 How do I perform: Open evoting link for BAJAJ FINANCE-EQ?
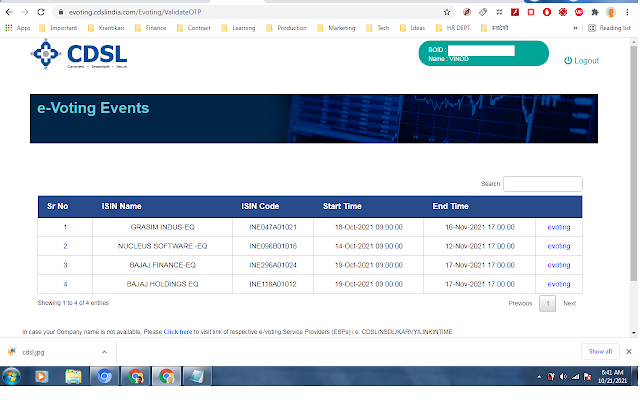click(559, 265)
